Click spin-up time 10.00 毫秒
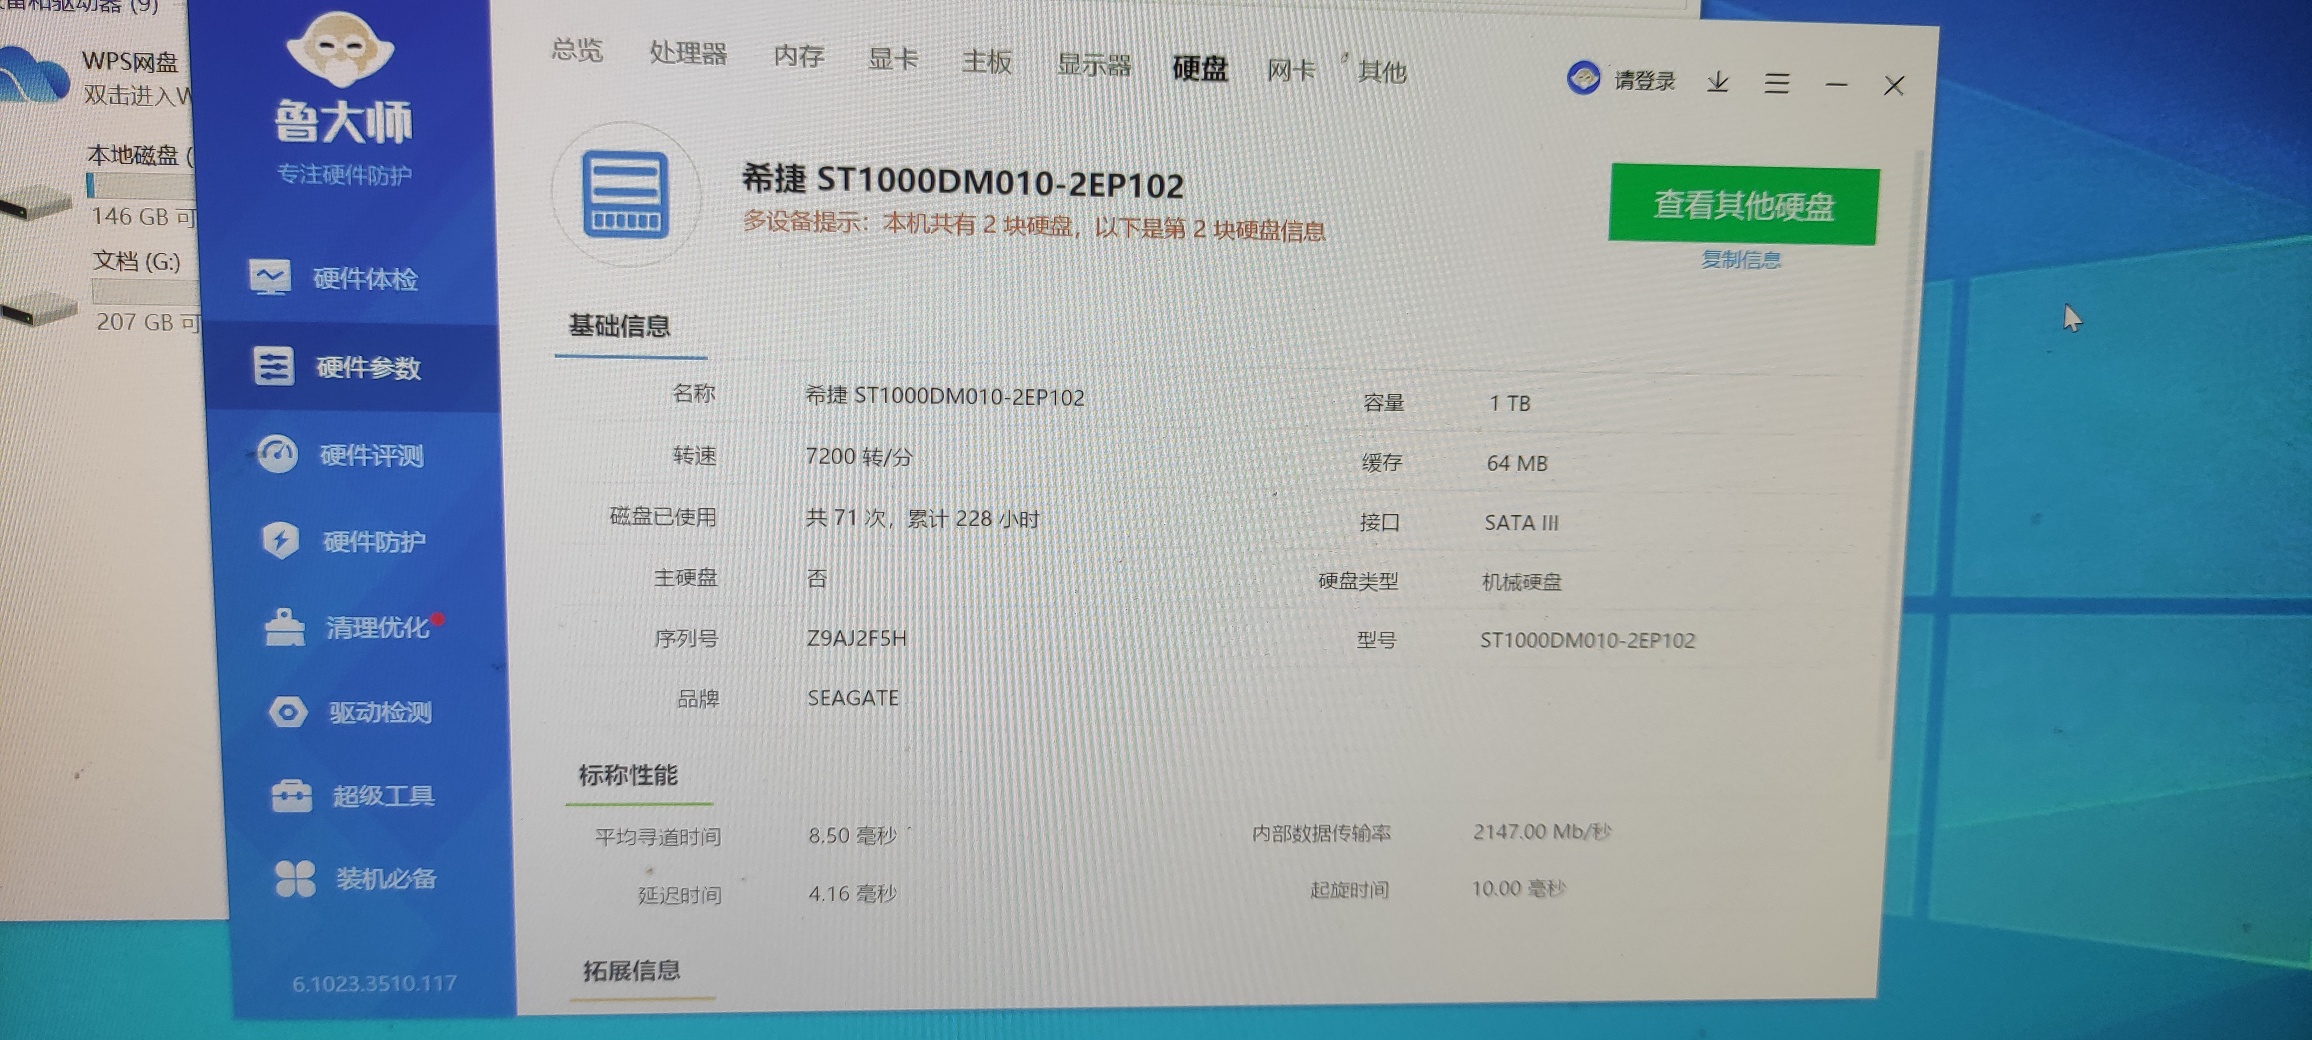2312x1040 pixels. (1518, 888)
